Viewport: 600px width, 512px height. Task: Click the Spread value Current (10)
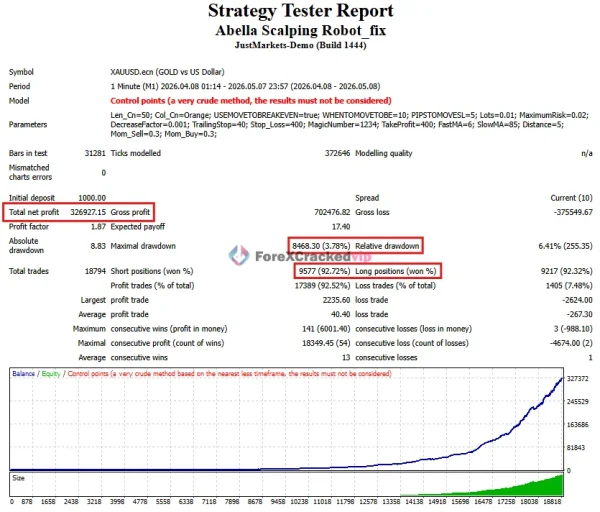point(571,198)
